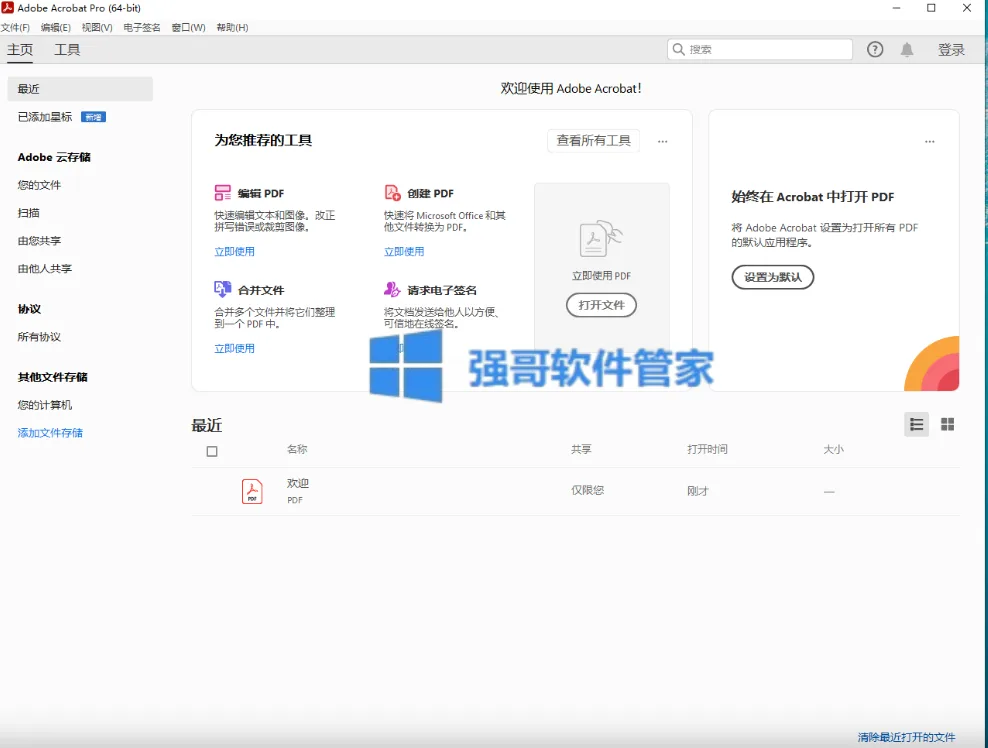
Task: Switch to the 工具 tab
Action: click(67, 50)
